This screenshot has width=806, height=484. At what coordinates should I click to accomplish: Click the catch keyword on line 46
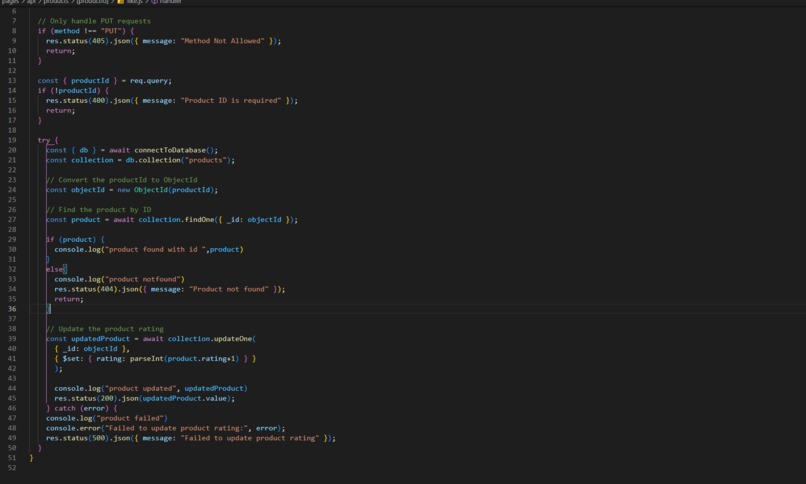pos(65,408)
